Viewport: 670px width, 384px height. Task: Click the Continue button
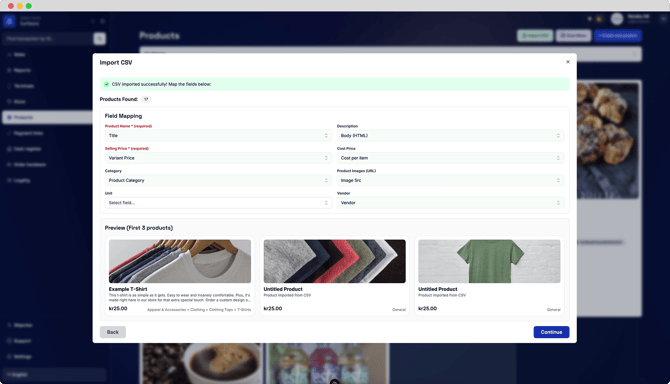pyautogui.click(x=551, y=332)
